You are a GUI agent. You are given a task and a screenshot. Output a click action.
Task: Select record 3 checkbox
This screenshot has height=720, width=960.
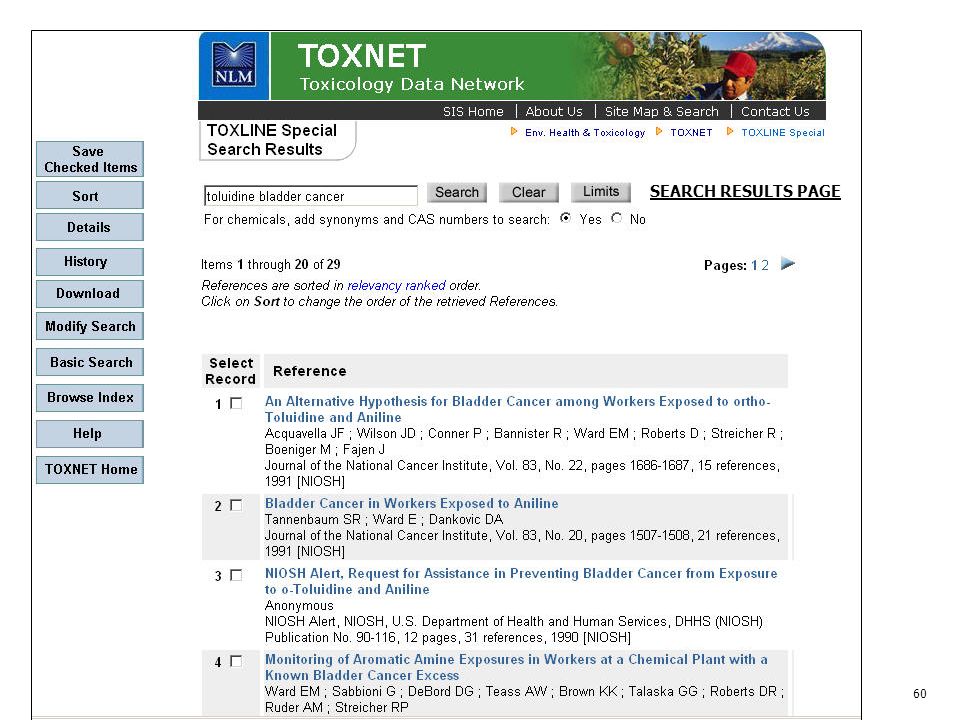click(236, 576)
